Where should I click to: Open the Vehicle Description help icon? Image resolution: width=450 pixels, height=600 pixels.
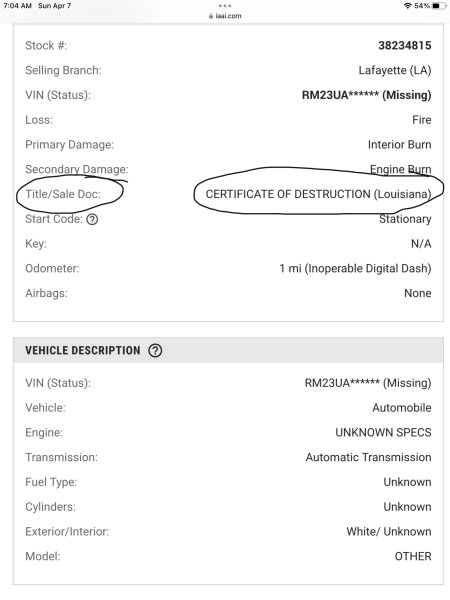tap(155, 351)
